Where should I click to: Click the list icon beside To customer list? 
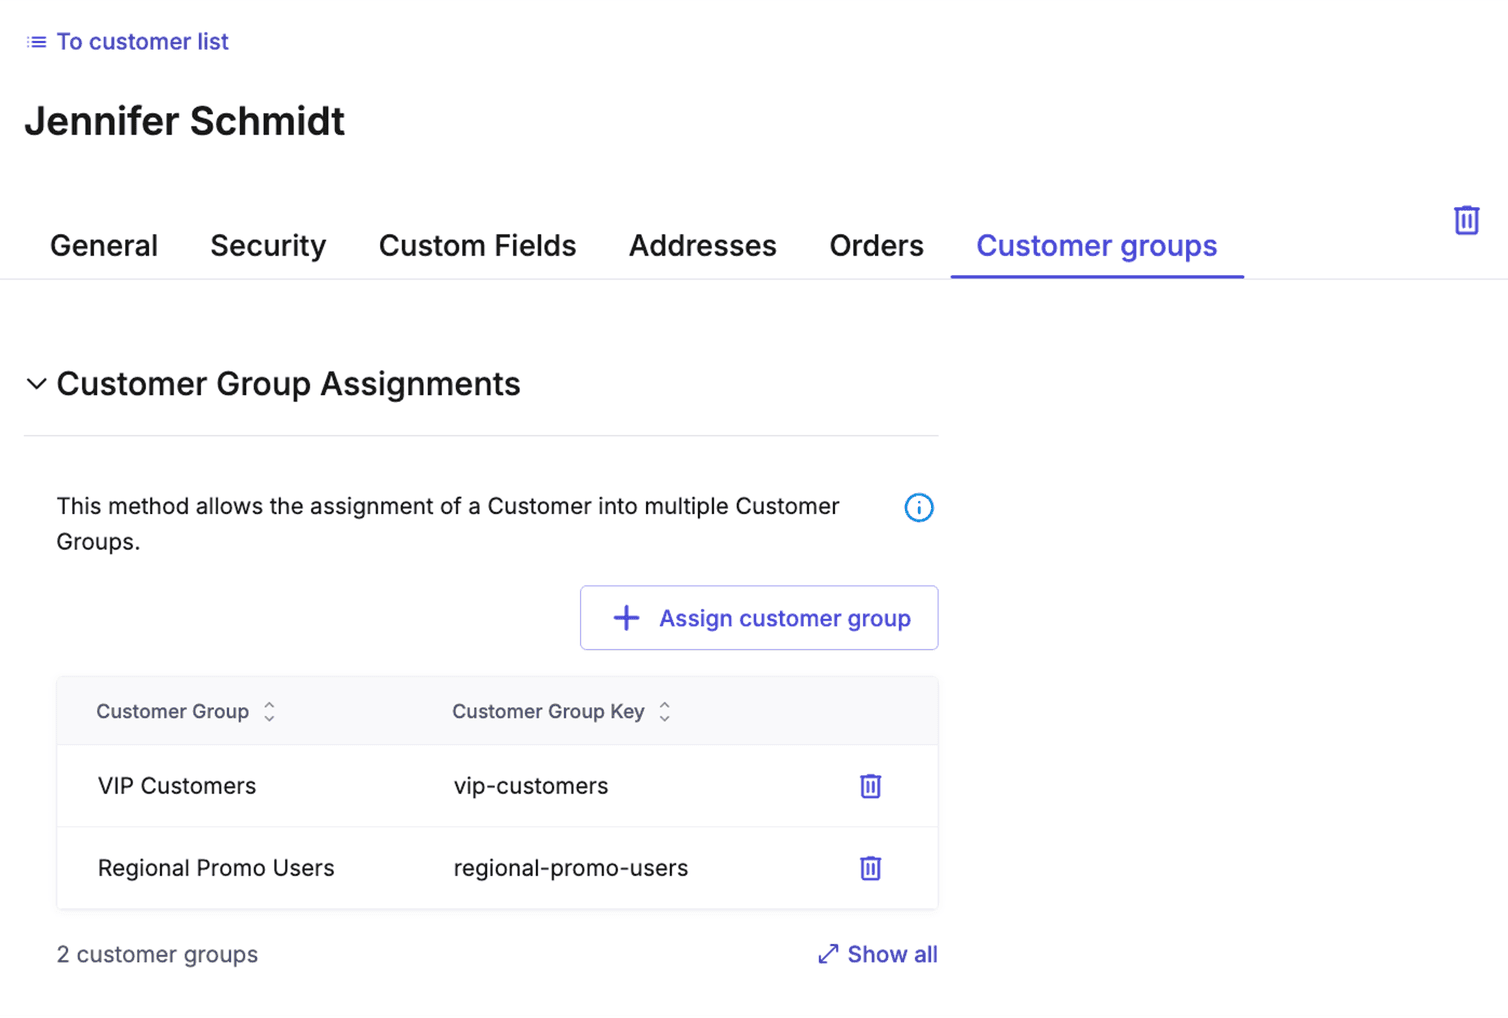[x=36, y=41]
